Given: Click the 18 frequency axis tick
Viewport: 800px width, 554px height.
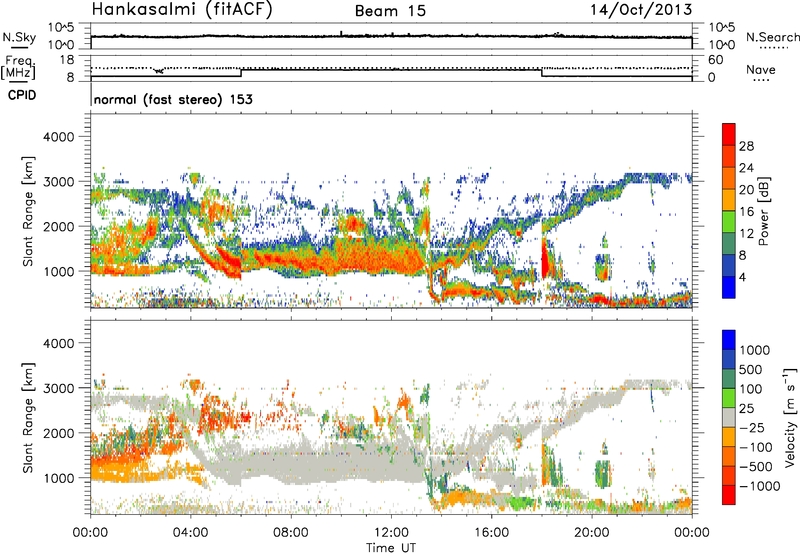Looking at the screenshot, I should click(x=67, y=60).
